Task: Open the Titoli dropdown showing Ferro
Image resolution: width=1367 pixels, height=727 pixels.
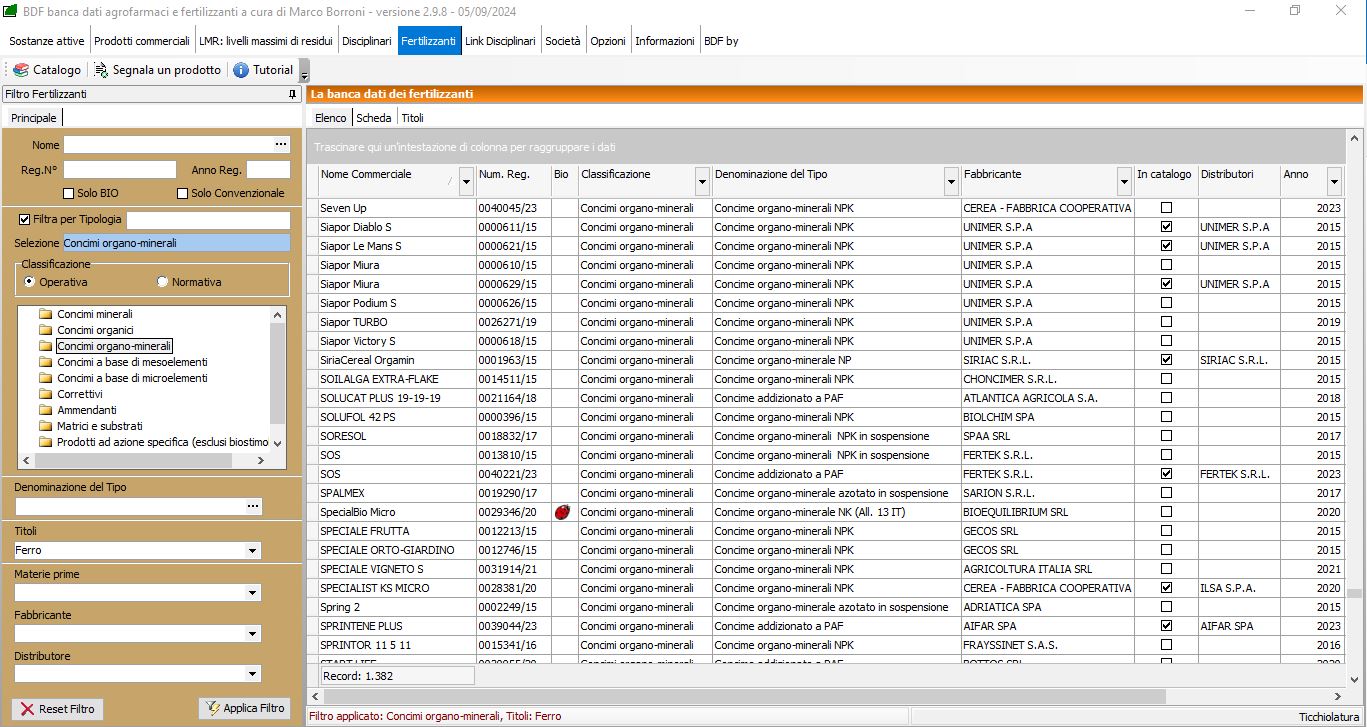Action: (x=251, y=550)
